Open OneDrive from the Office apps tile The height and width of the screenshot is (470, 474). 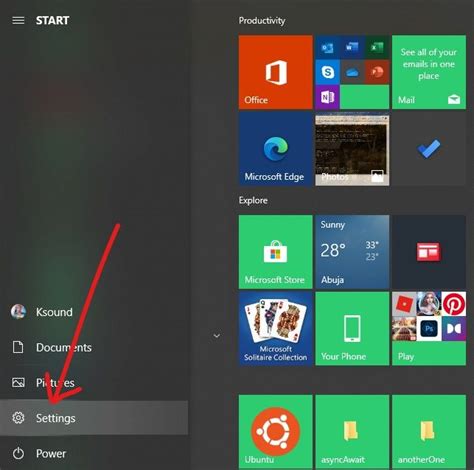[x=352, y=72]
